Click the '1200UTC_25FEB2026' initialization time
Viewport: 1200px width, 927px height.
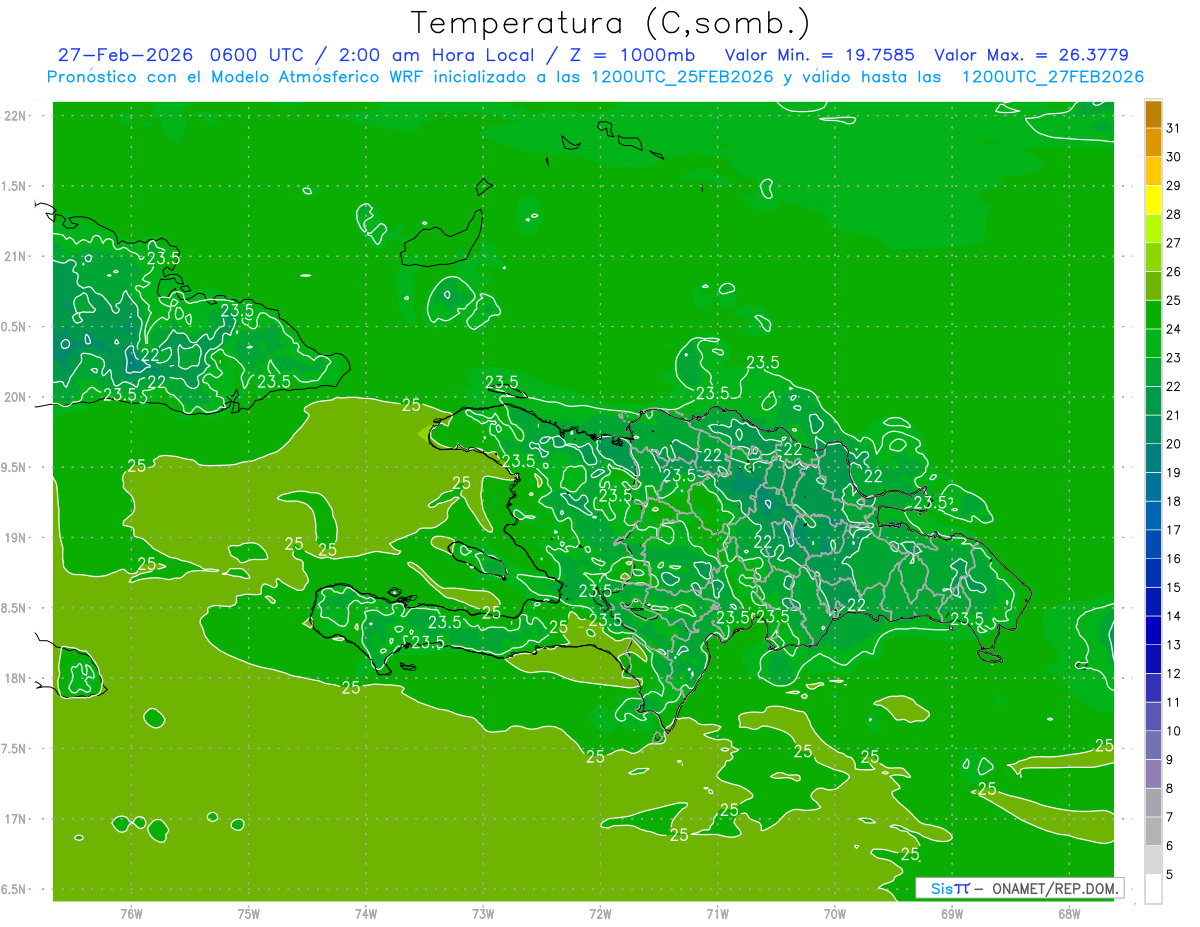[683, 77]
